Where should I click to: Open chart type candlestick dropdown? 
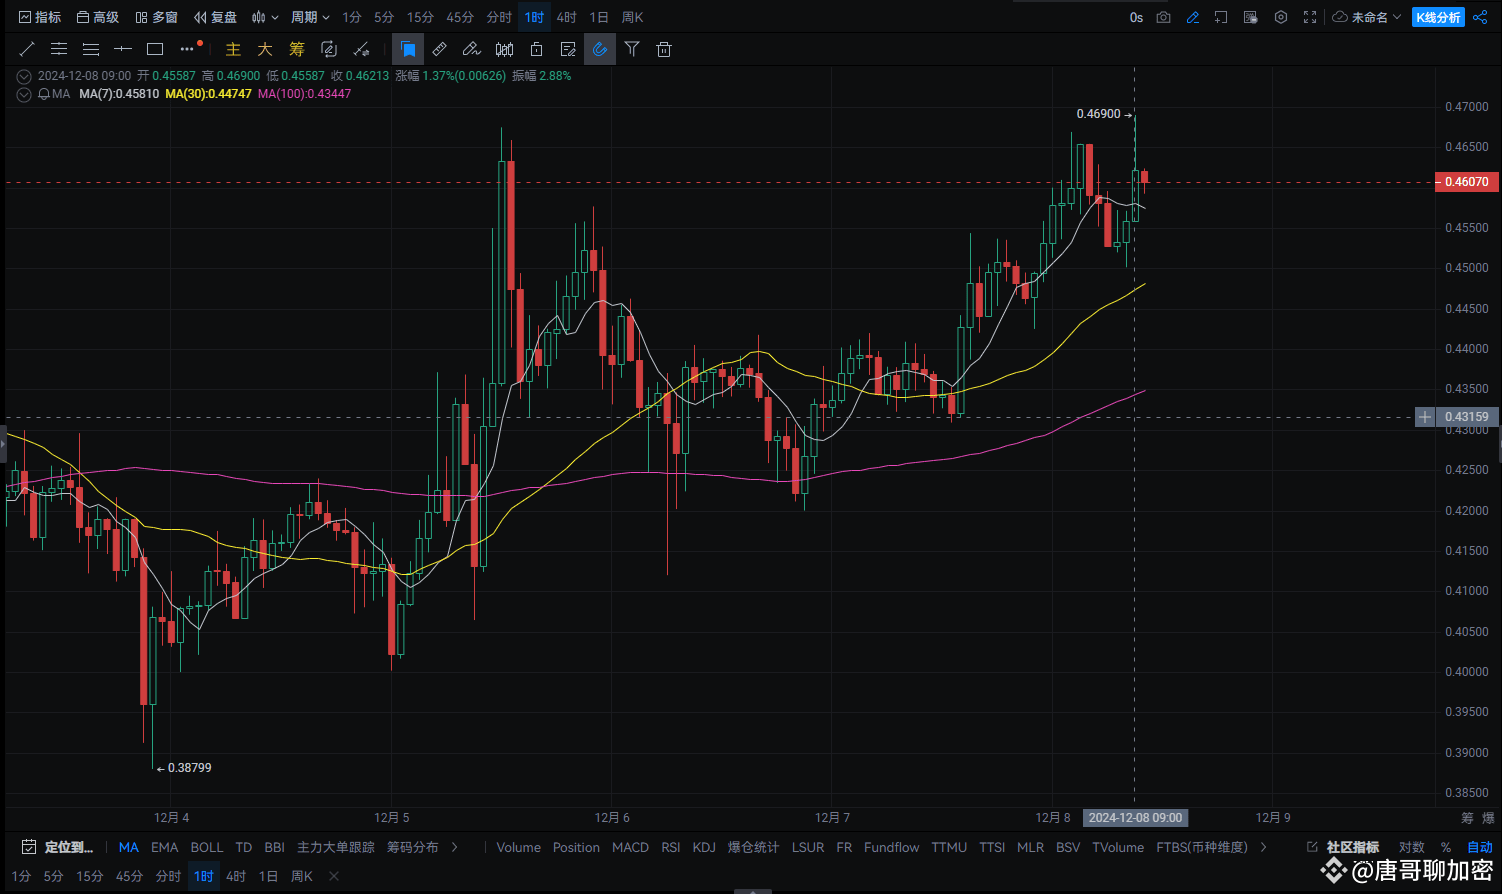point(265,17)
